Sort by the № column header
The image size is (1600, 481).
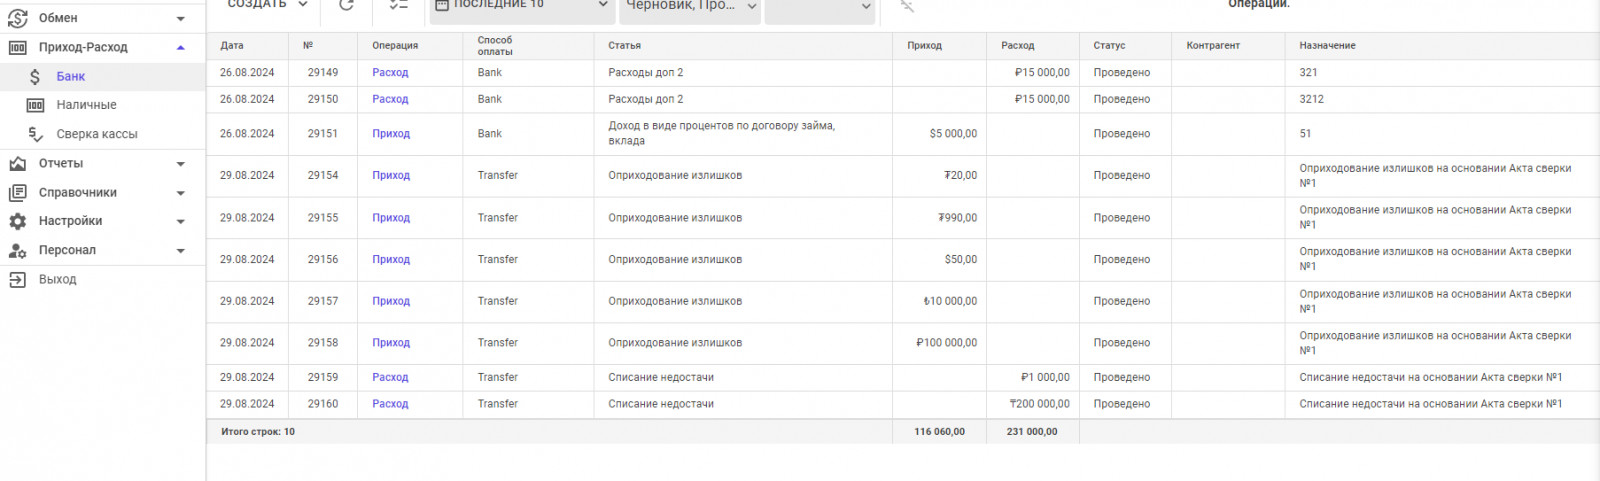[308, 46]
